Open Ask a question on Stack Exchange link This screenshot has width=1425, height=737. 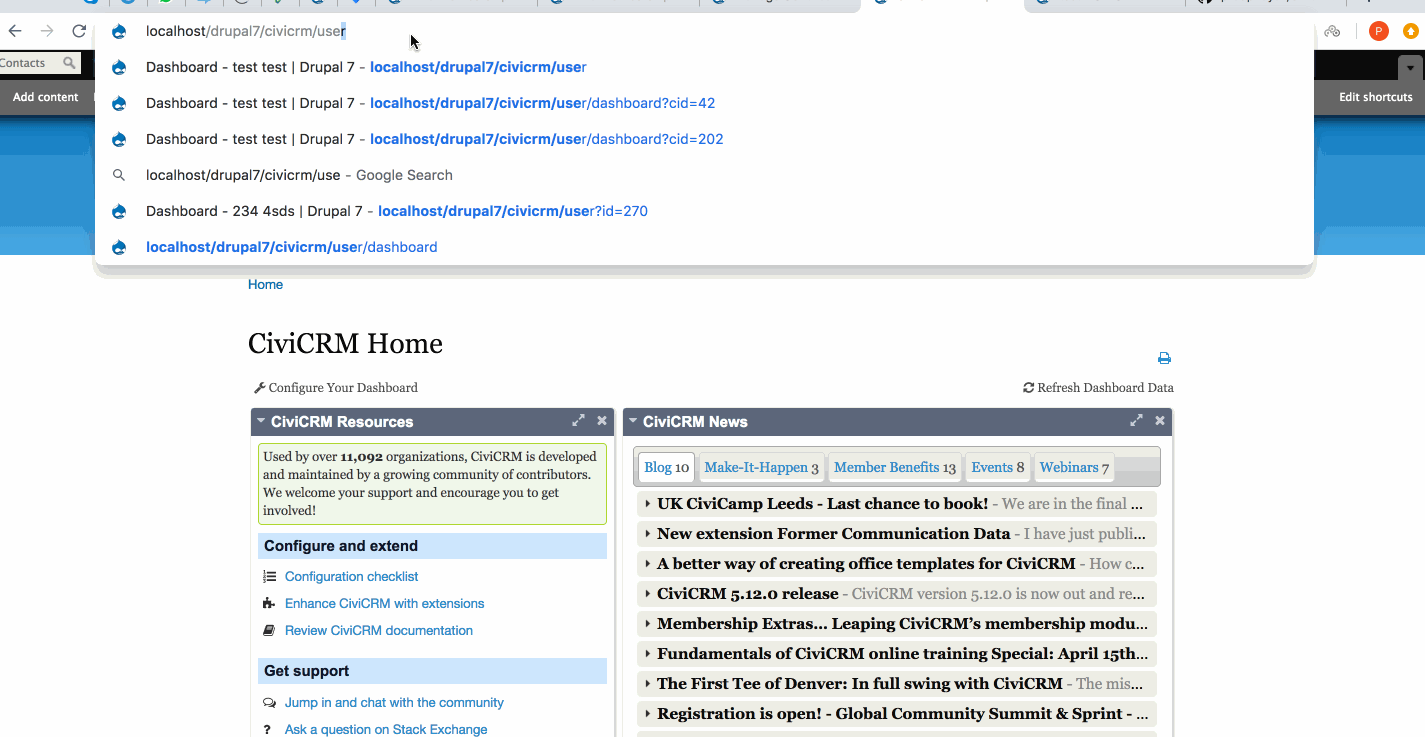click(386, 730)
